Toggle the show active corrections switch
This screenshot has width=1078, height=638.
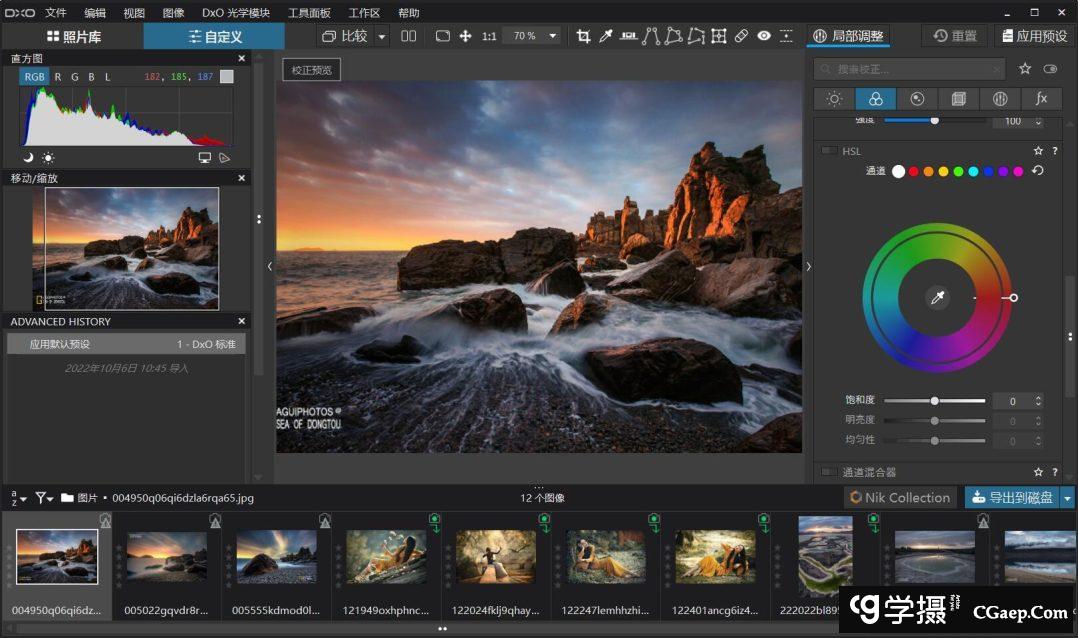[1050, 69]
